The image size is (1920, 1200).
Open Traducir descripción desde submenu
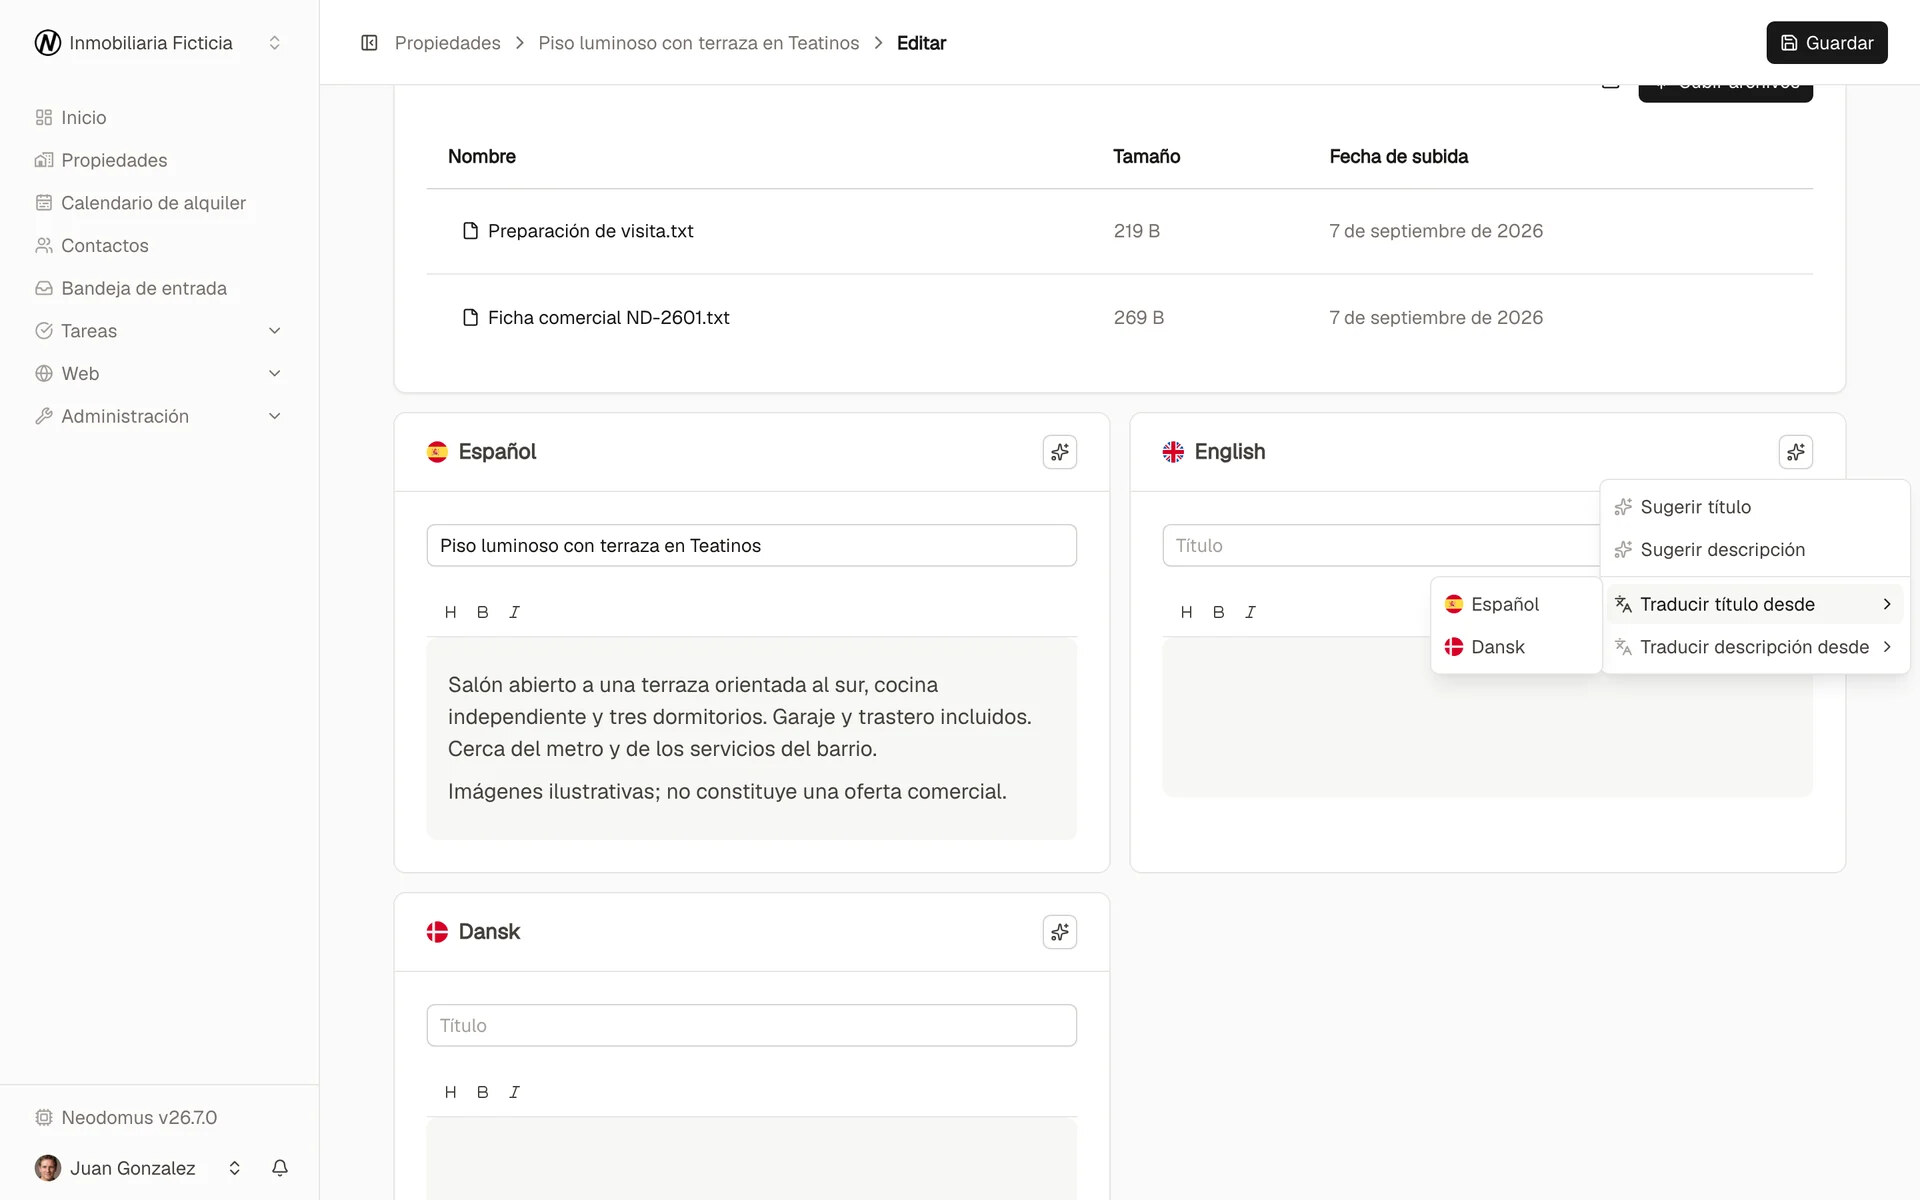point(1756,647)
